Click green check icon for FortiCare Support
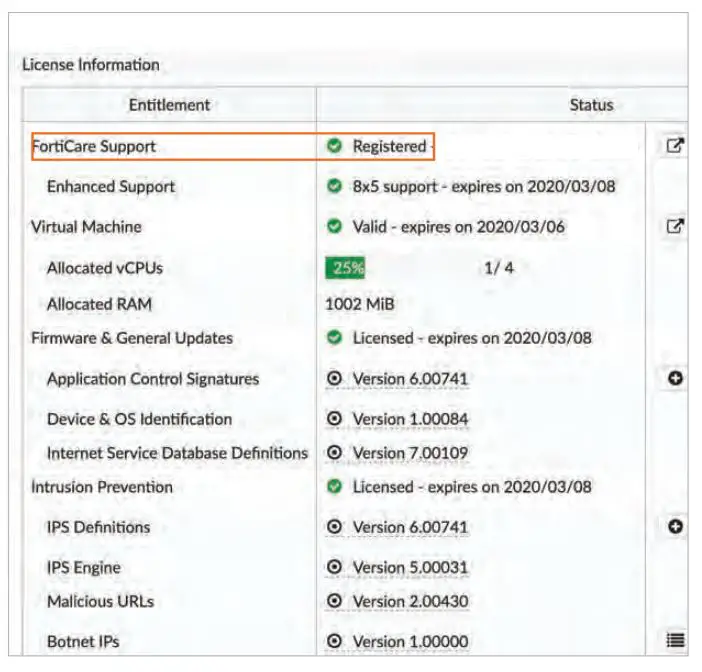The width and height of the screenshot is (702, 672). click(x=335, y=146)
